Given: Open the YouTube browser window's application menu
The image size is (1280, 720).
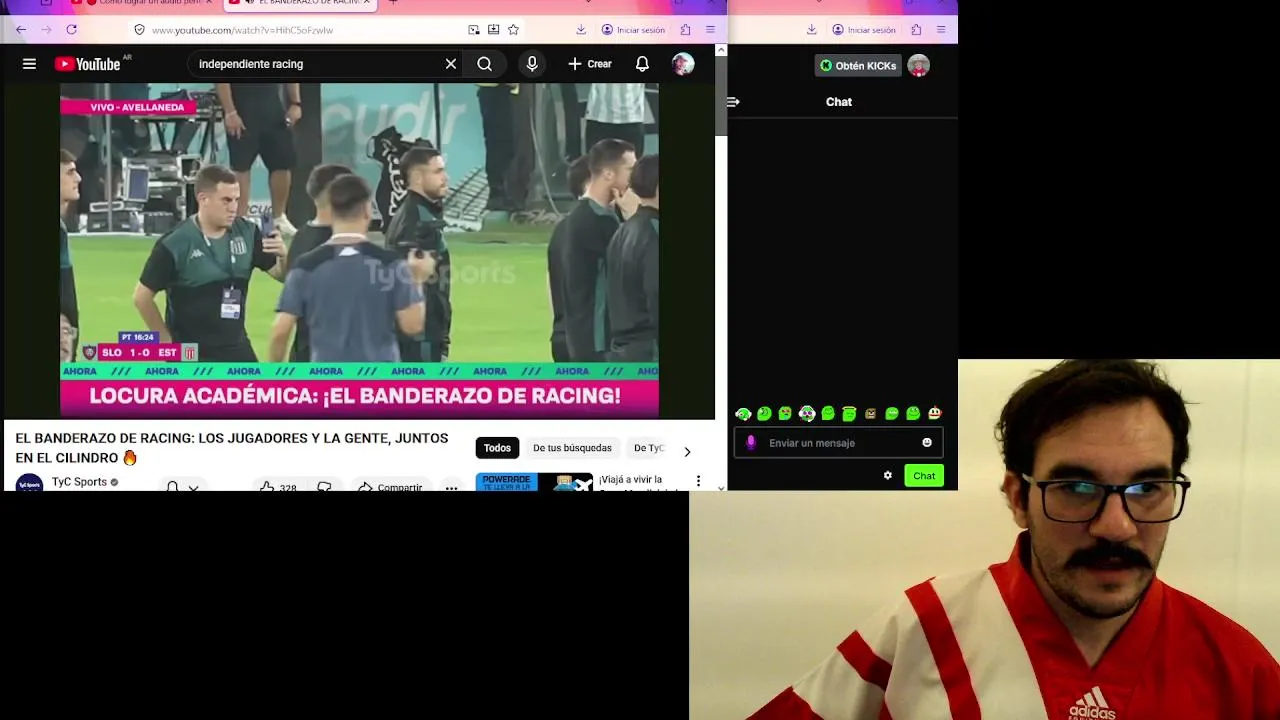Looking at the screenshot, I should click(x=710, y=30).
